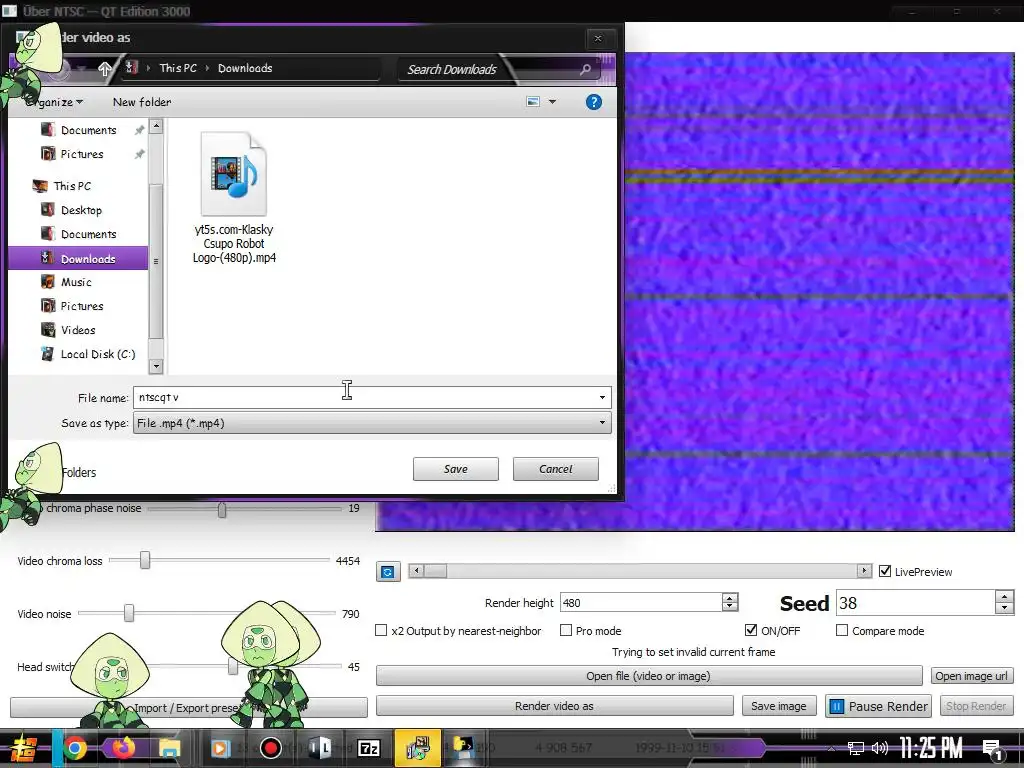
Task: Click Open file (video or image)
Action: 648,676
